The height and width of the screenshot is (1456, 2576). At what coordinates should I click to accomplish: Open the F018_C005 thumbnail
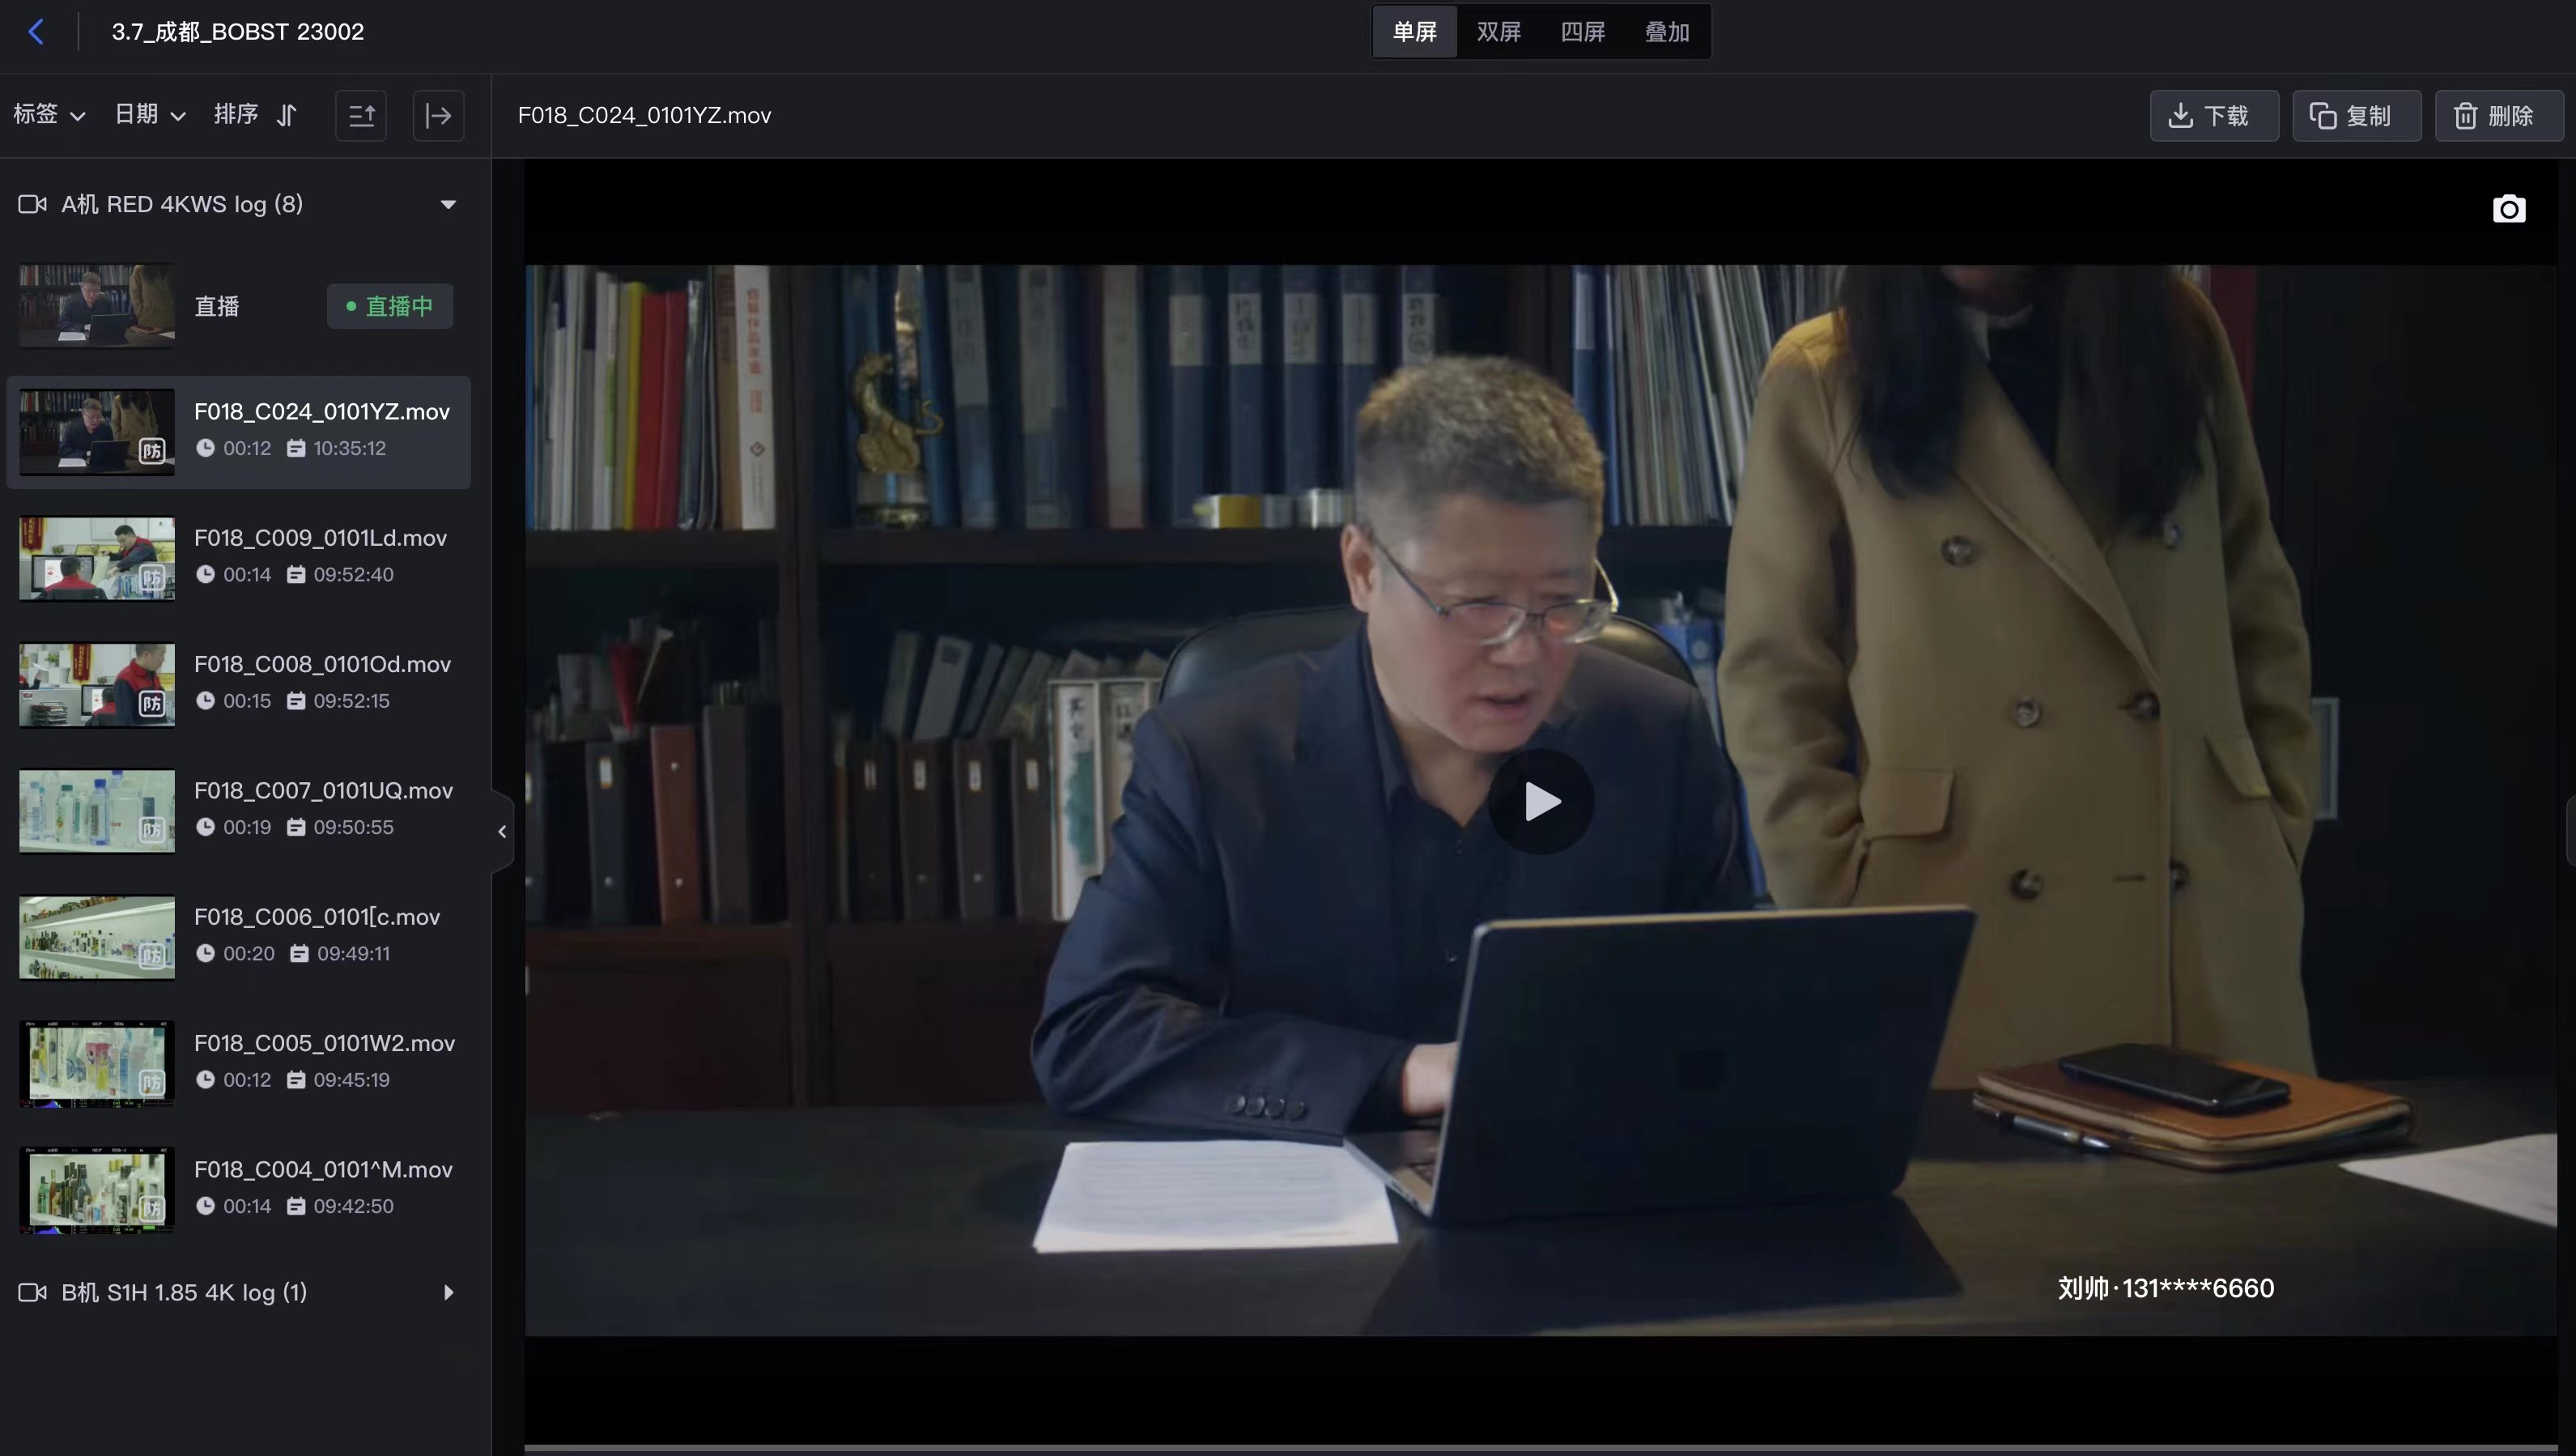pyautogui.click(x=97, y=1064)
